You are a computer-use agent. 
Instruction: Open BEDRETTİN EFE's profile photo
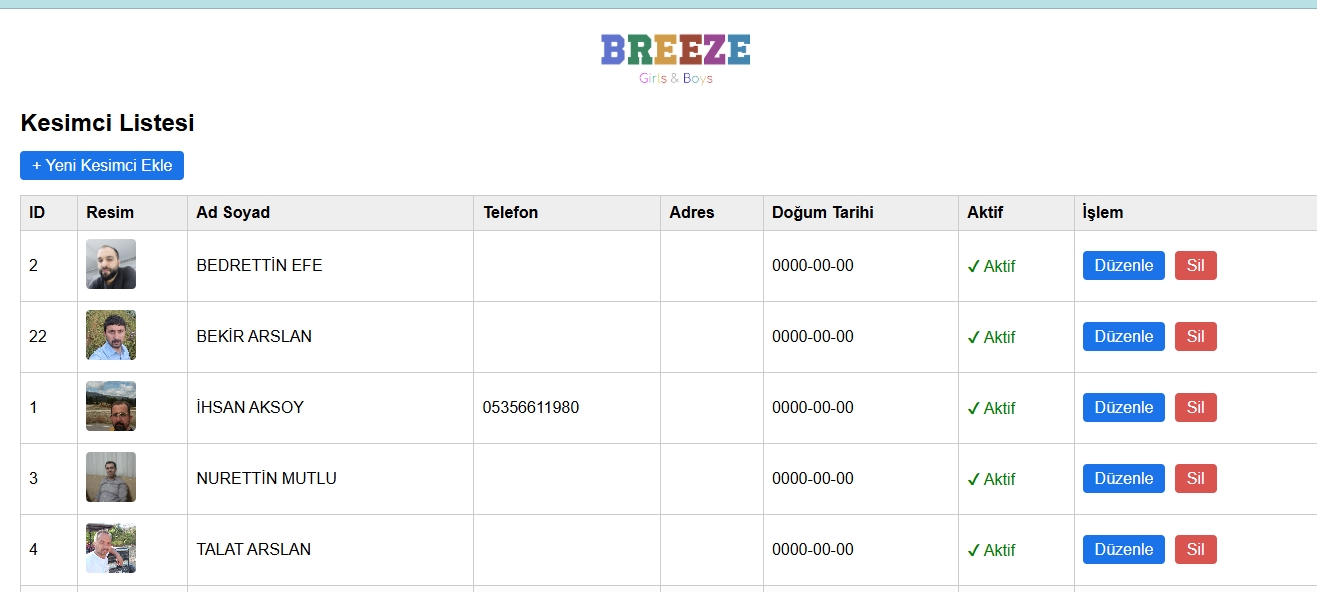click(111, 264)
